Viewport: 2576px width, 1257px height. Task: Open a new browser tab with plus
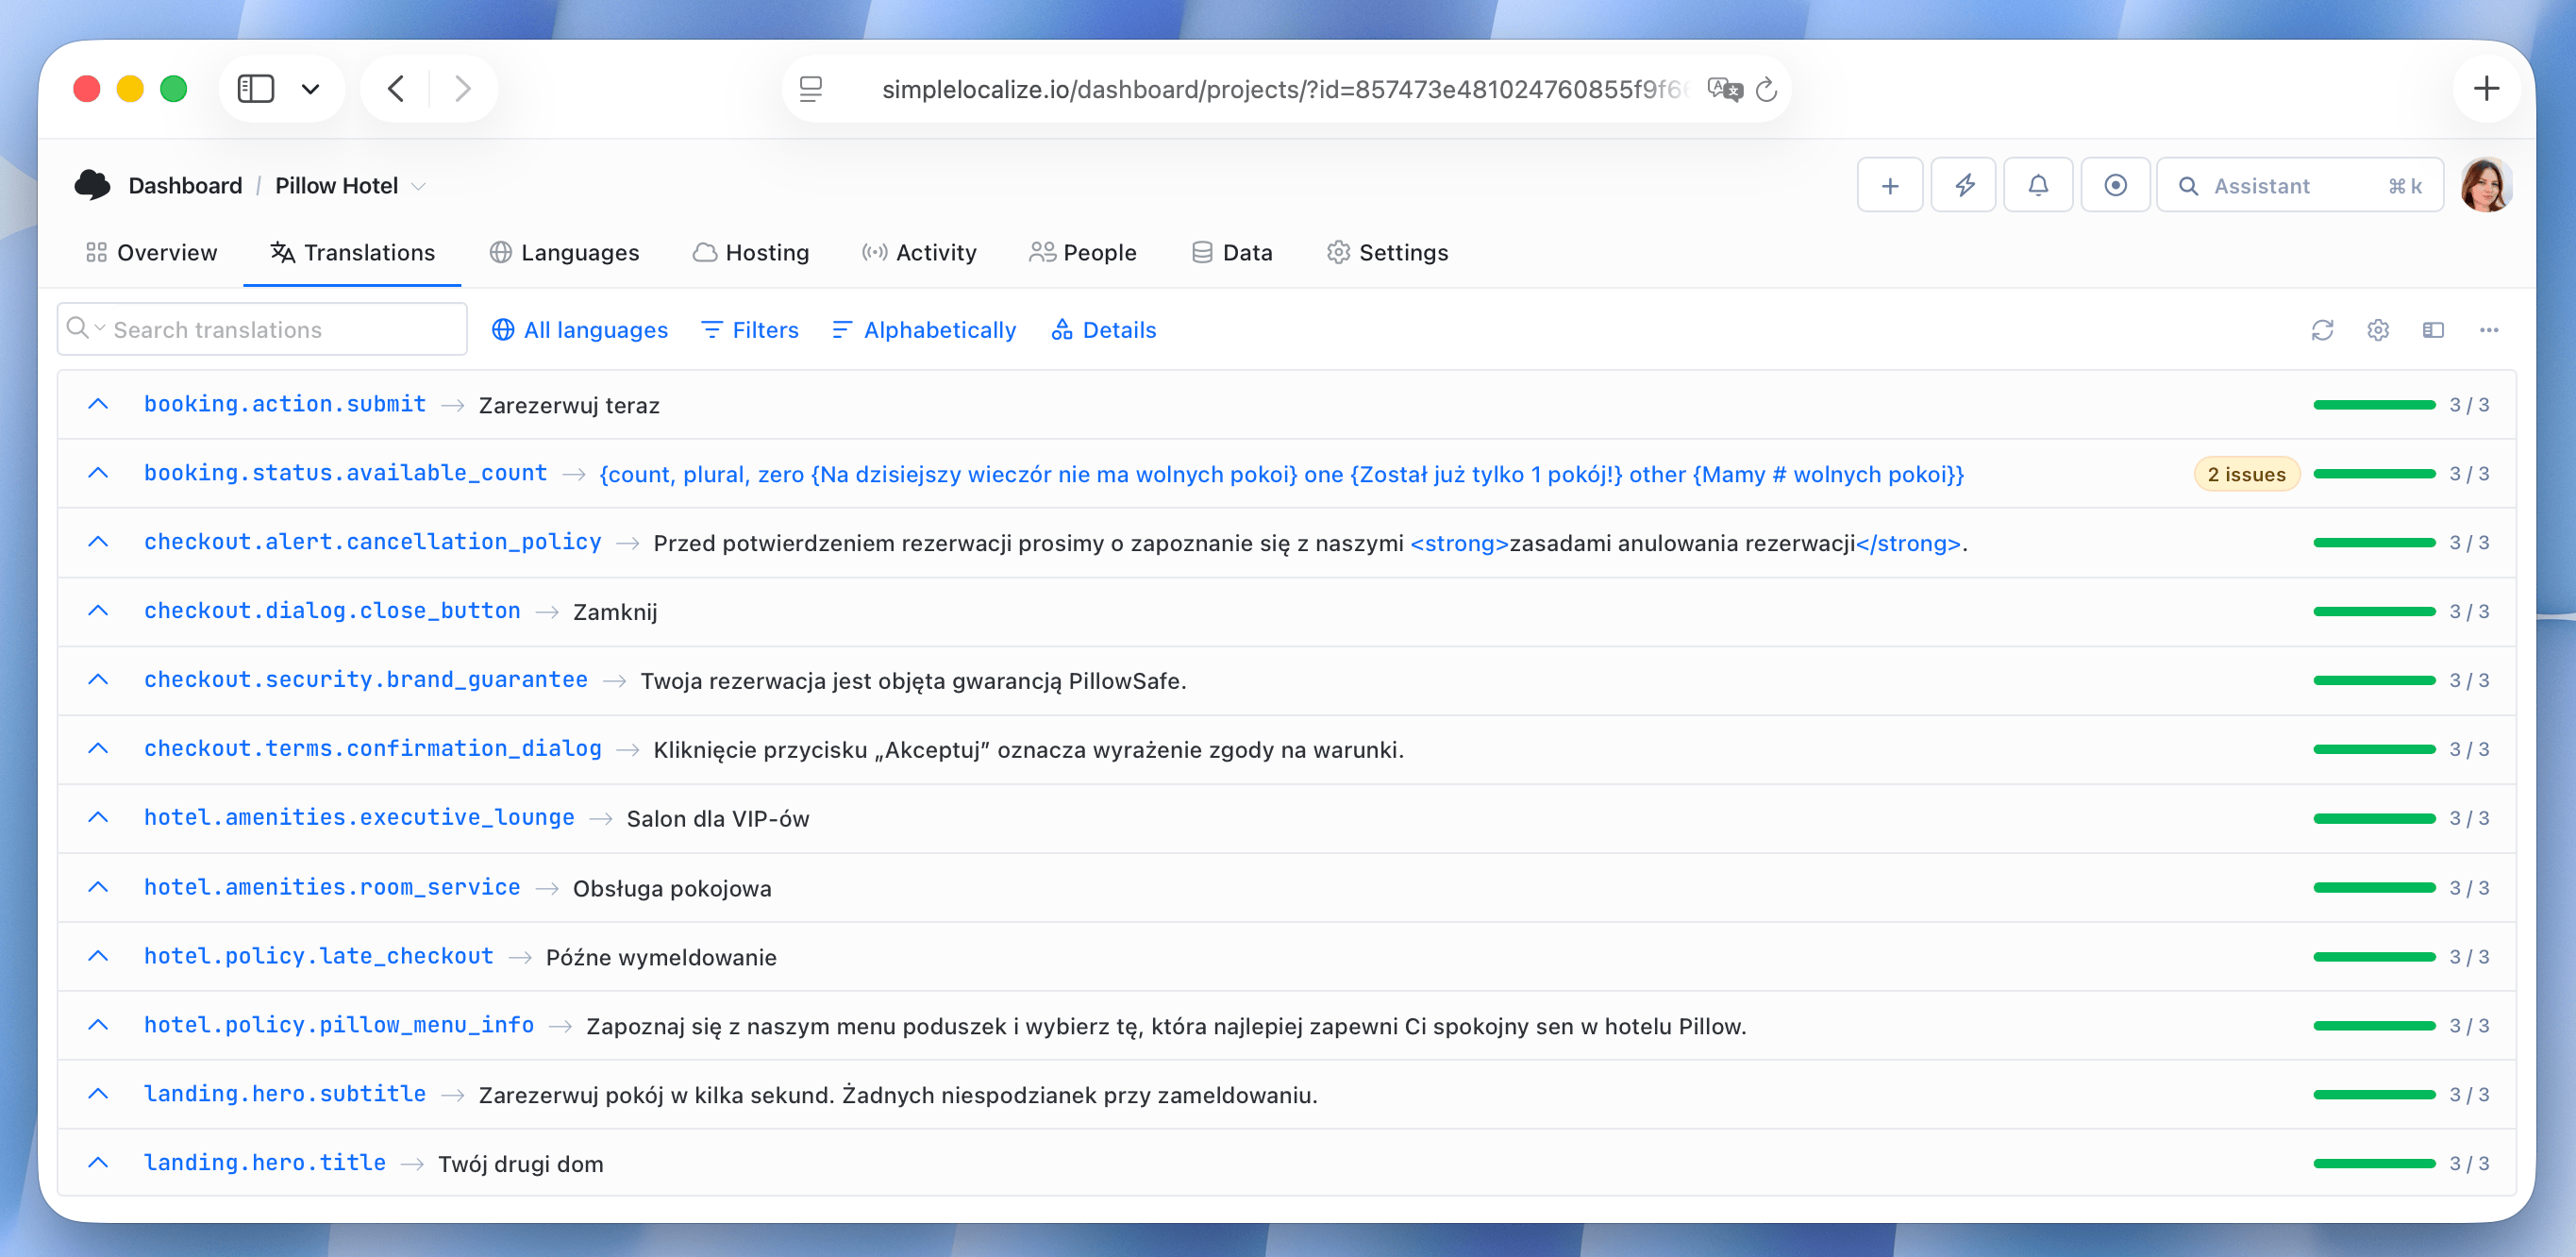tap(2486, 89)
